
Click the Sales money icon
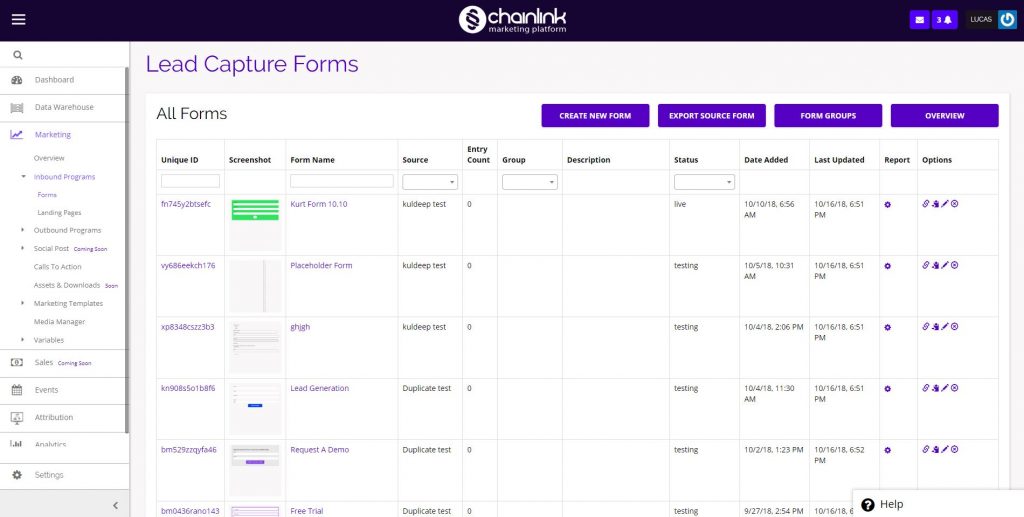tap(17, 362)
